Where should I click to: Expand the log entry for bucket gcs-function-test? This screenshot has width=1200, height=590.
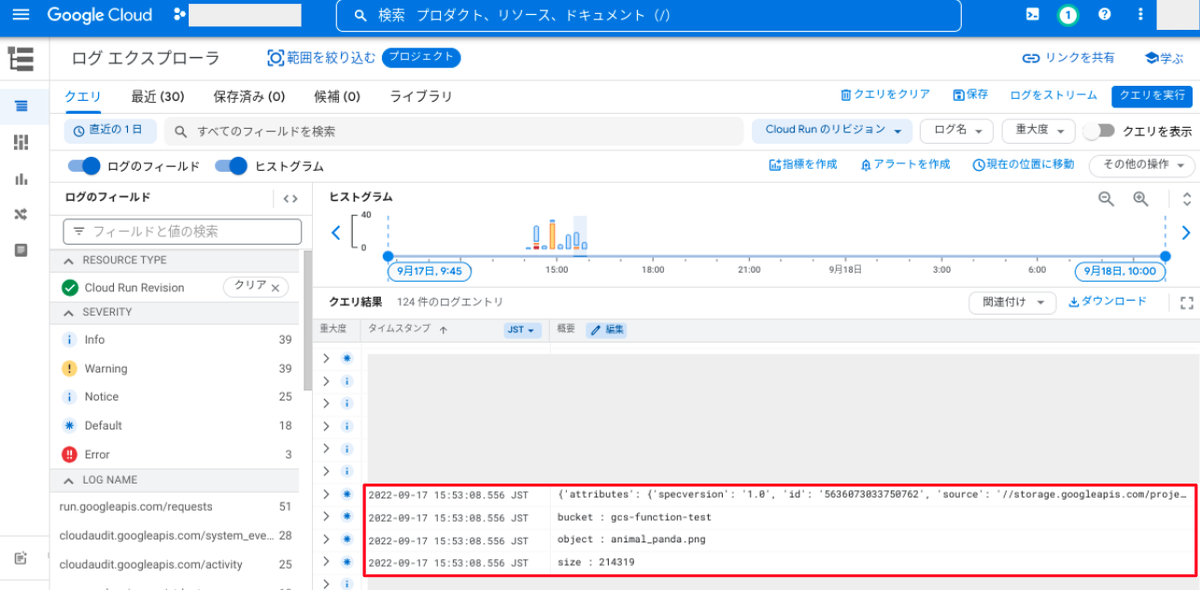pyautogui.click(x=326, y=517)
